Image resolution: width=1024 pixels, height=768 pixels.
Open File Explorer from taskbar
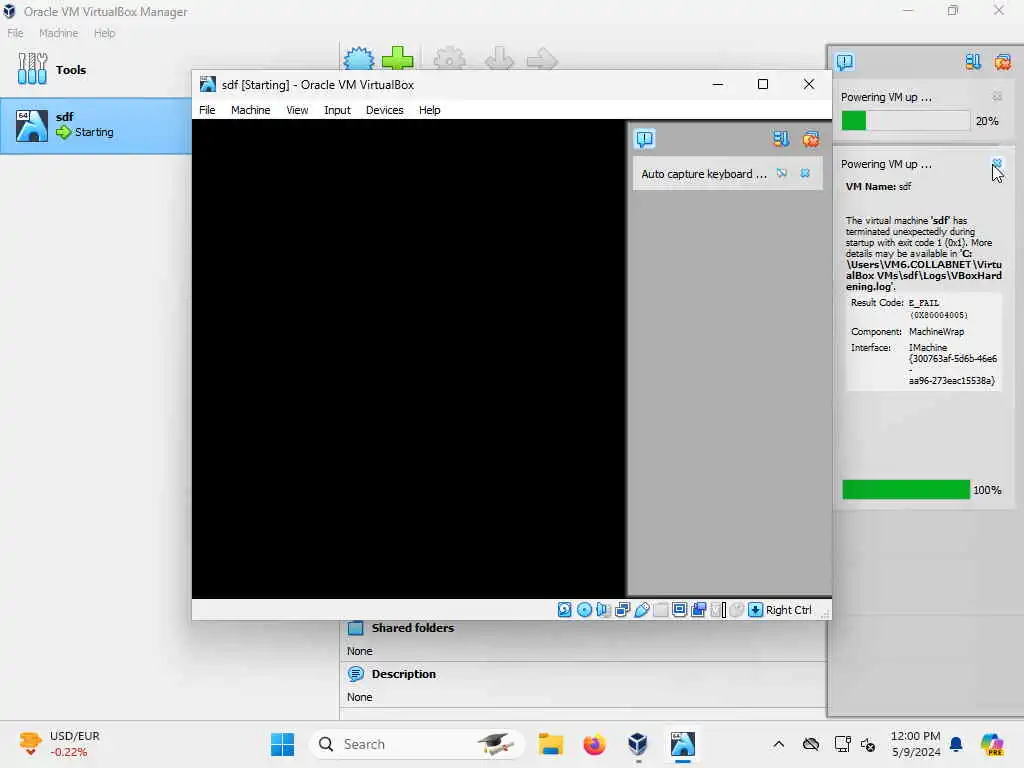551,744
